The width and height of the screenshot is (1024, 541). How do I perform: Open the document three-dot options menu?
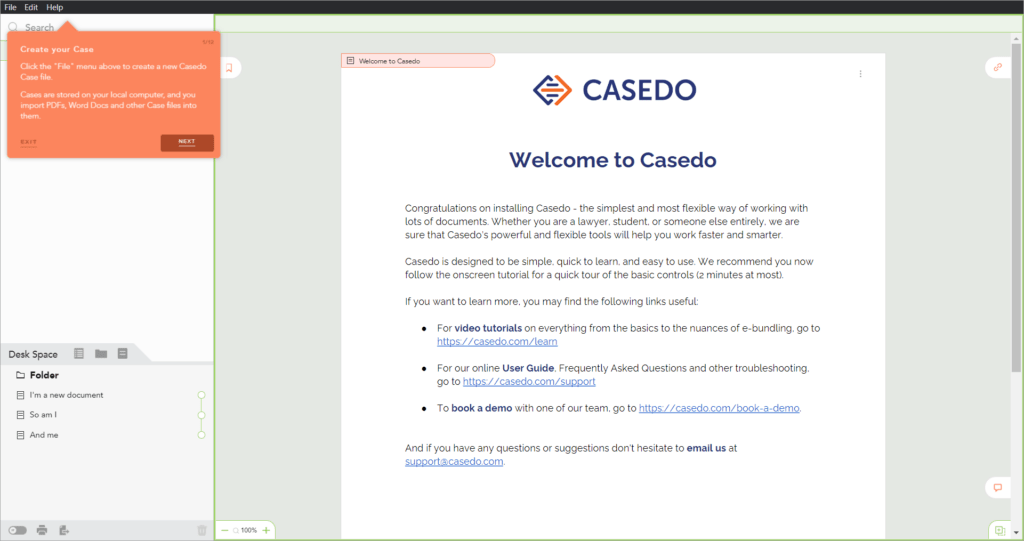click(860, 74)
